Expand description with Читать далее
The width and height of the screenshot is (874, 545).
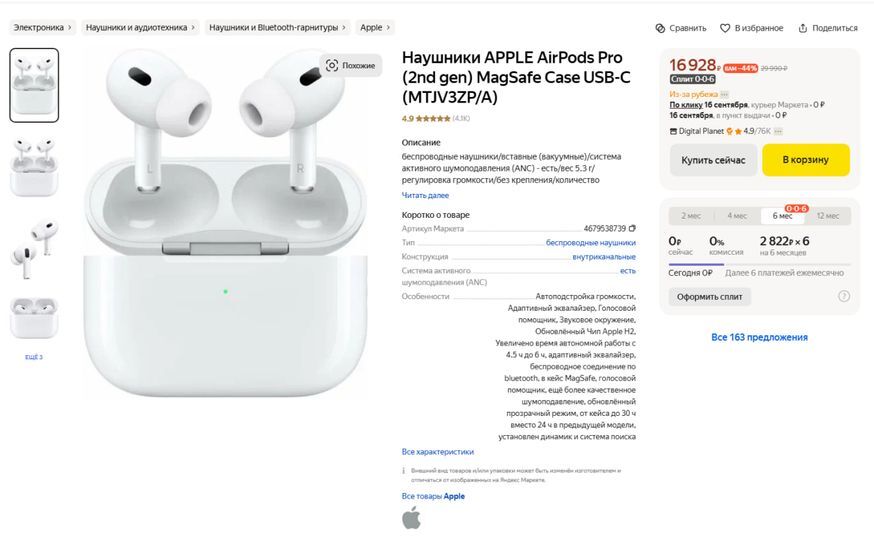(425, 195)
